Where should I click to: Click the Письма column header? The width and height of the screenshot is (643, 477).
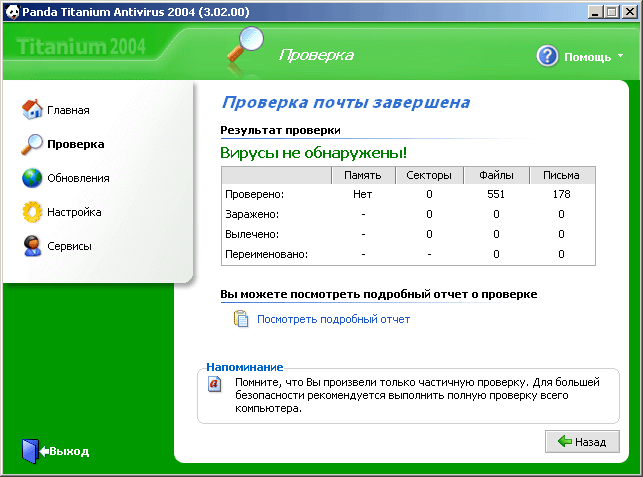tap(561, 175)
